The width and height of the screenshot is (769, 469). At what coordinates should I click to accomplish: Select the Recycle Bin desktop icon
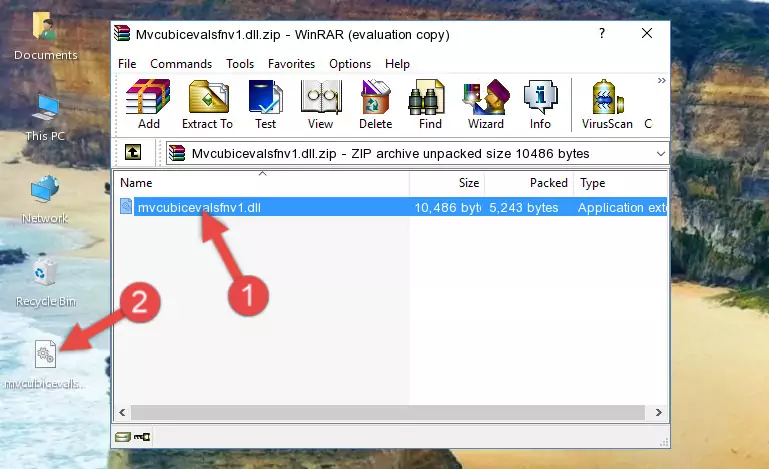[45, 284]
